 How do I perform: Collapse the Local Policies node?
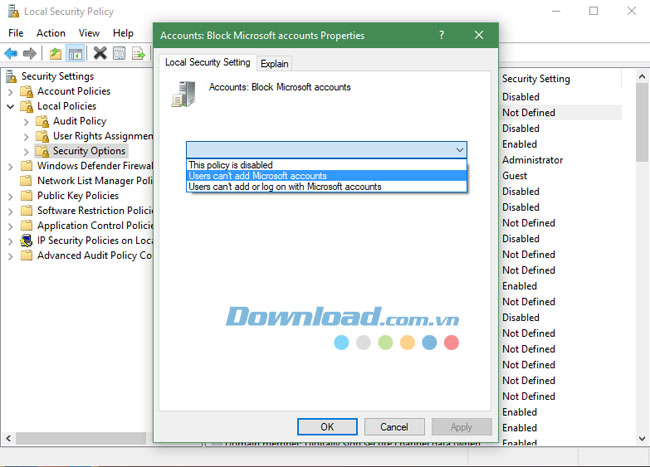(11, 106)
